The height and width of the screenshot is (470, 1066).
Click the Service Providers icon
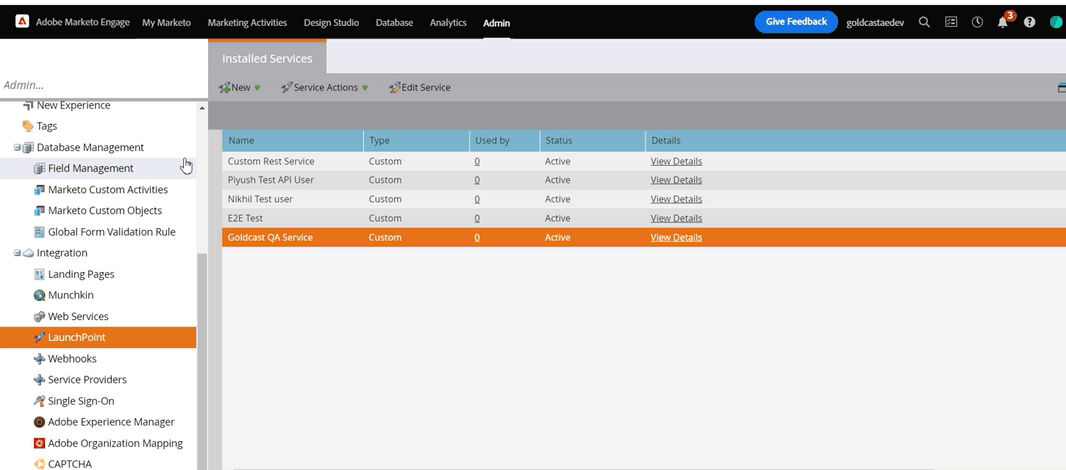pos(39,380)
